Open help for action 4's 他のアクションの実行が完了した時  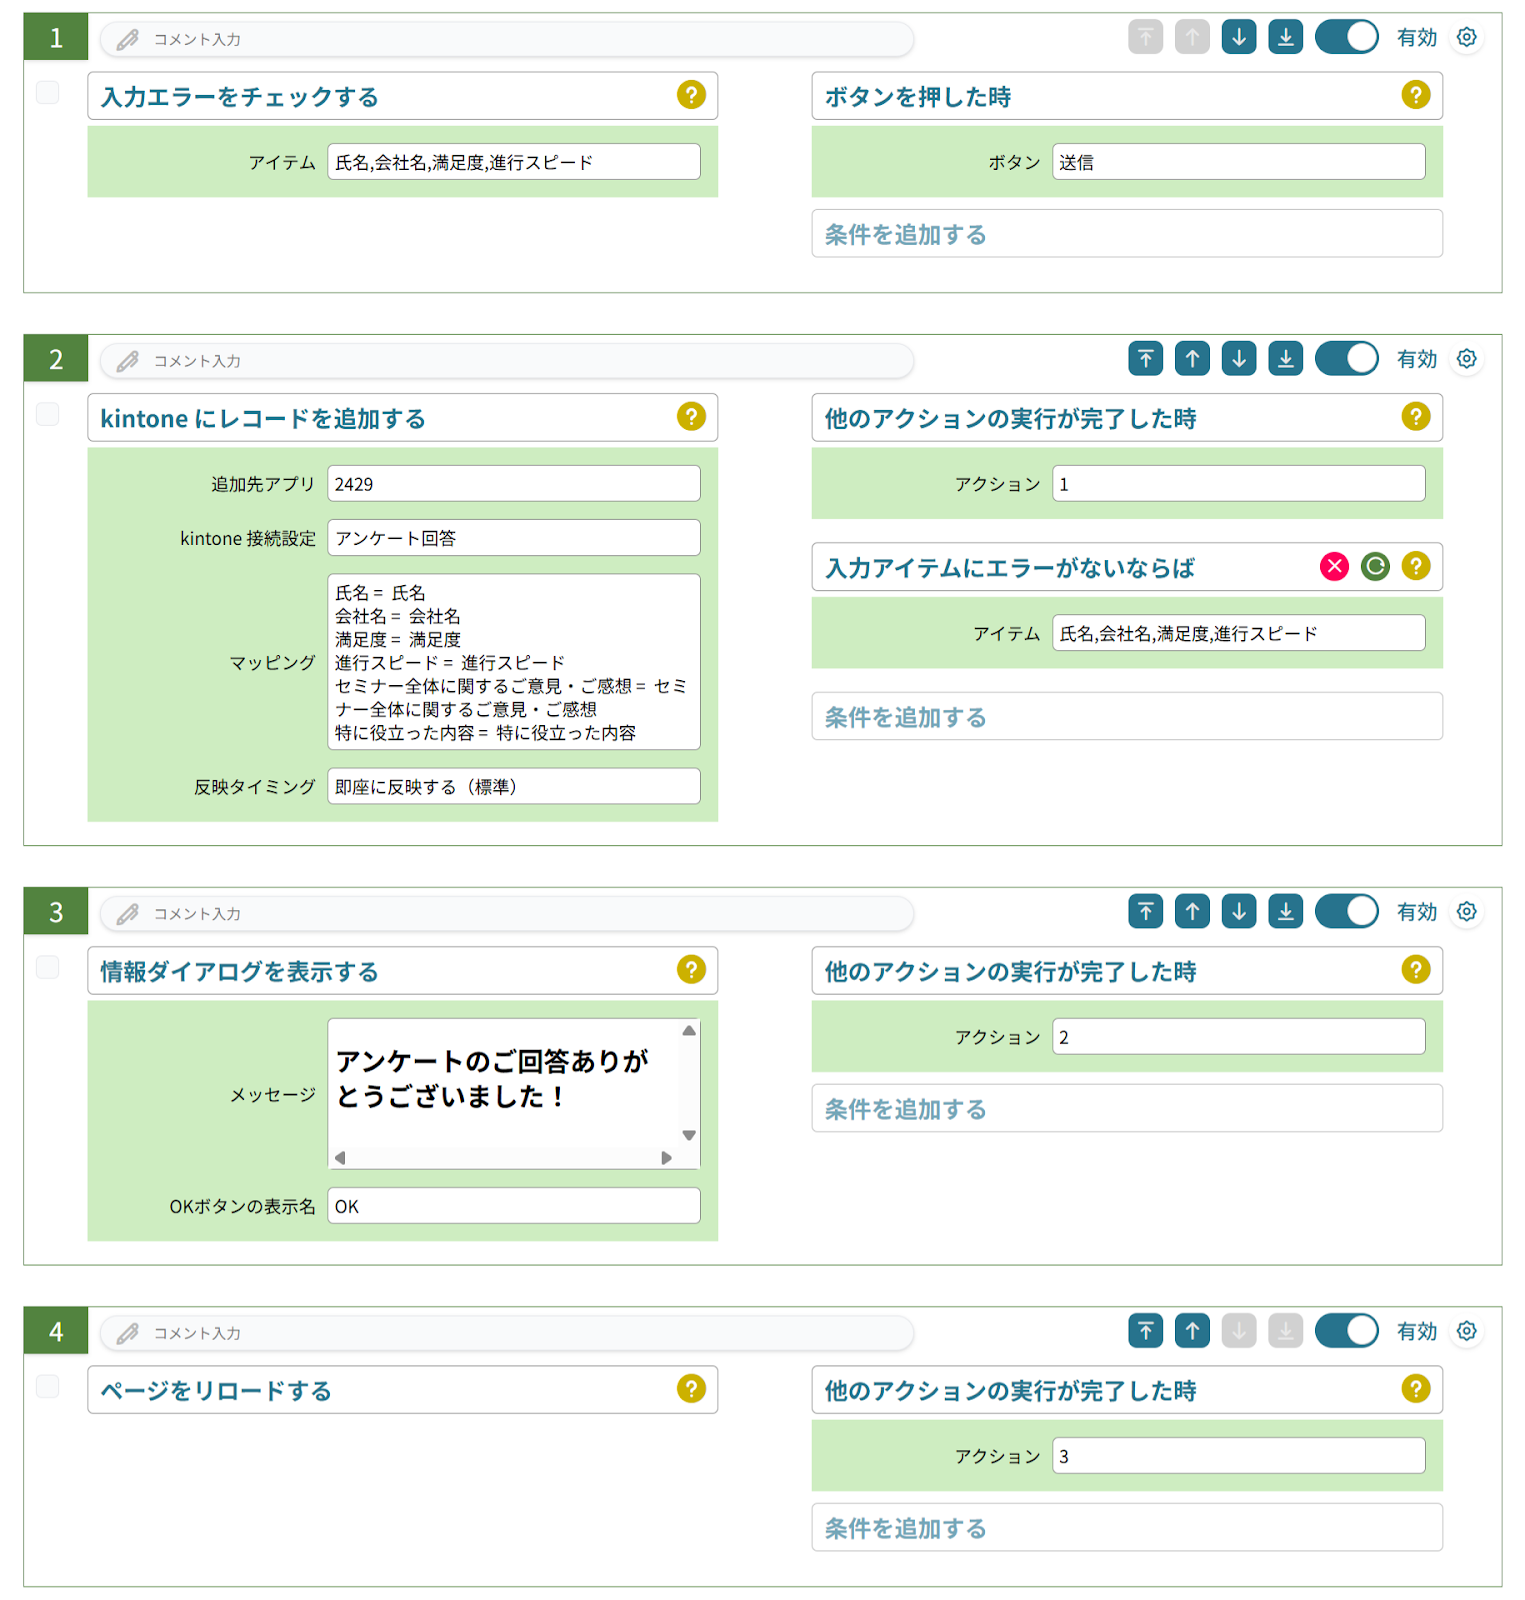(1415, 1388)
